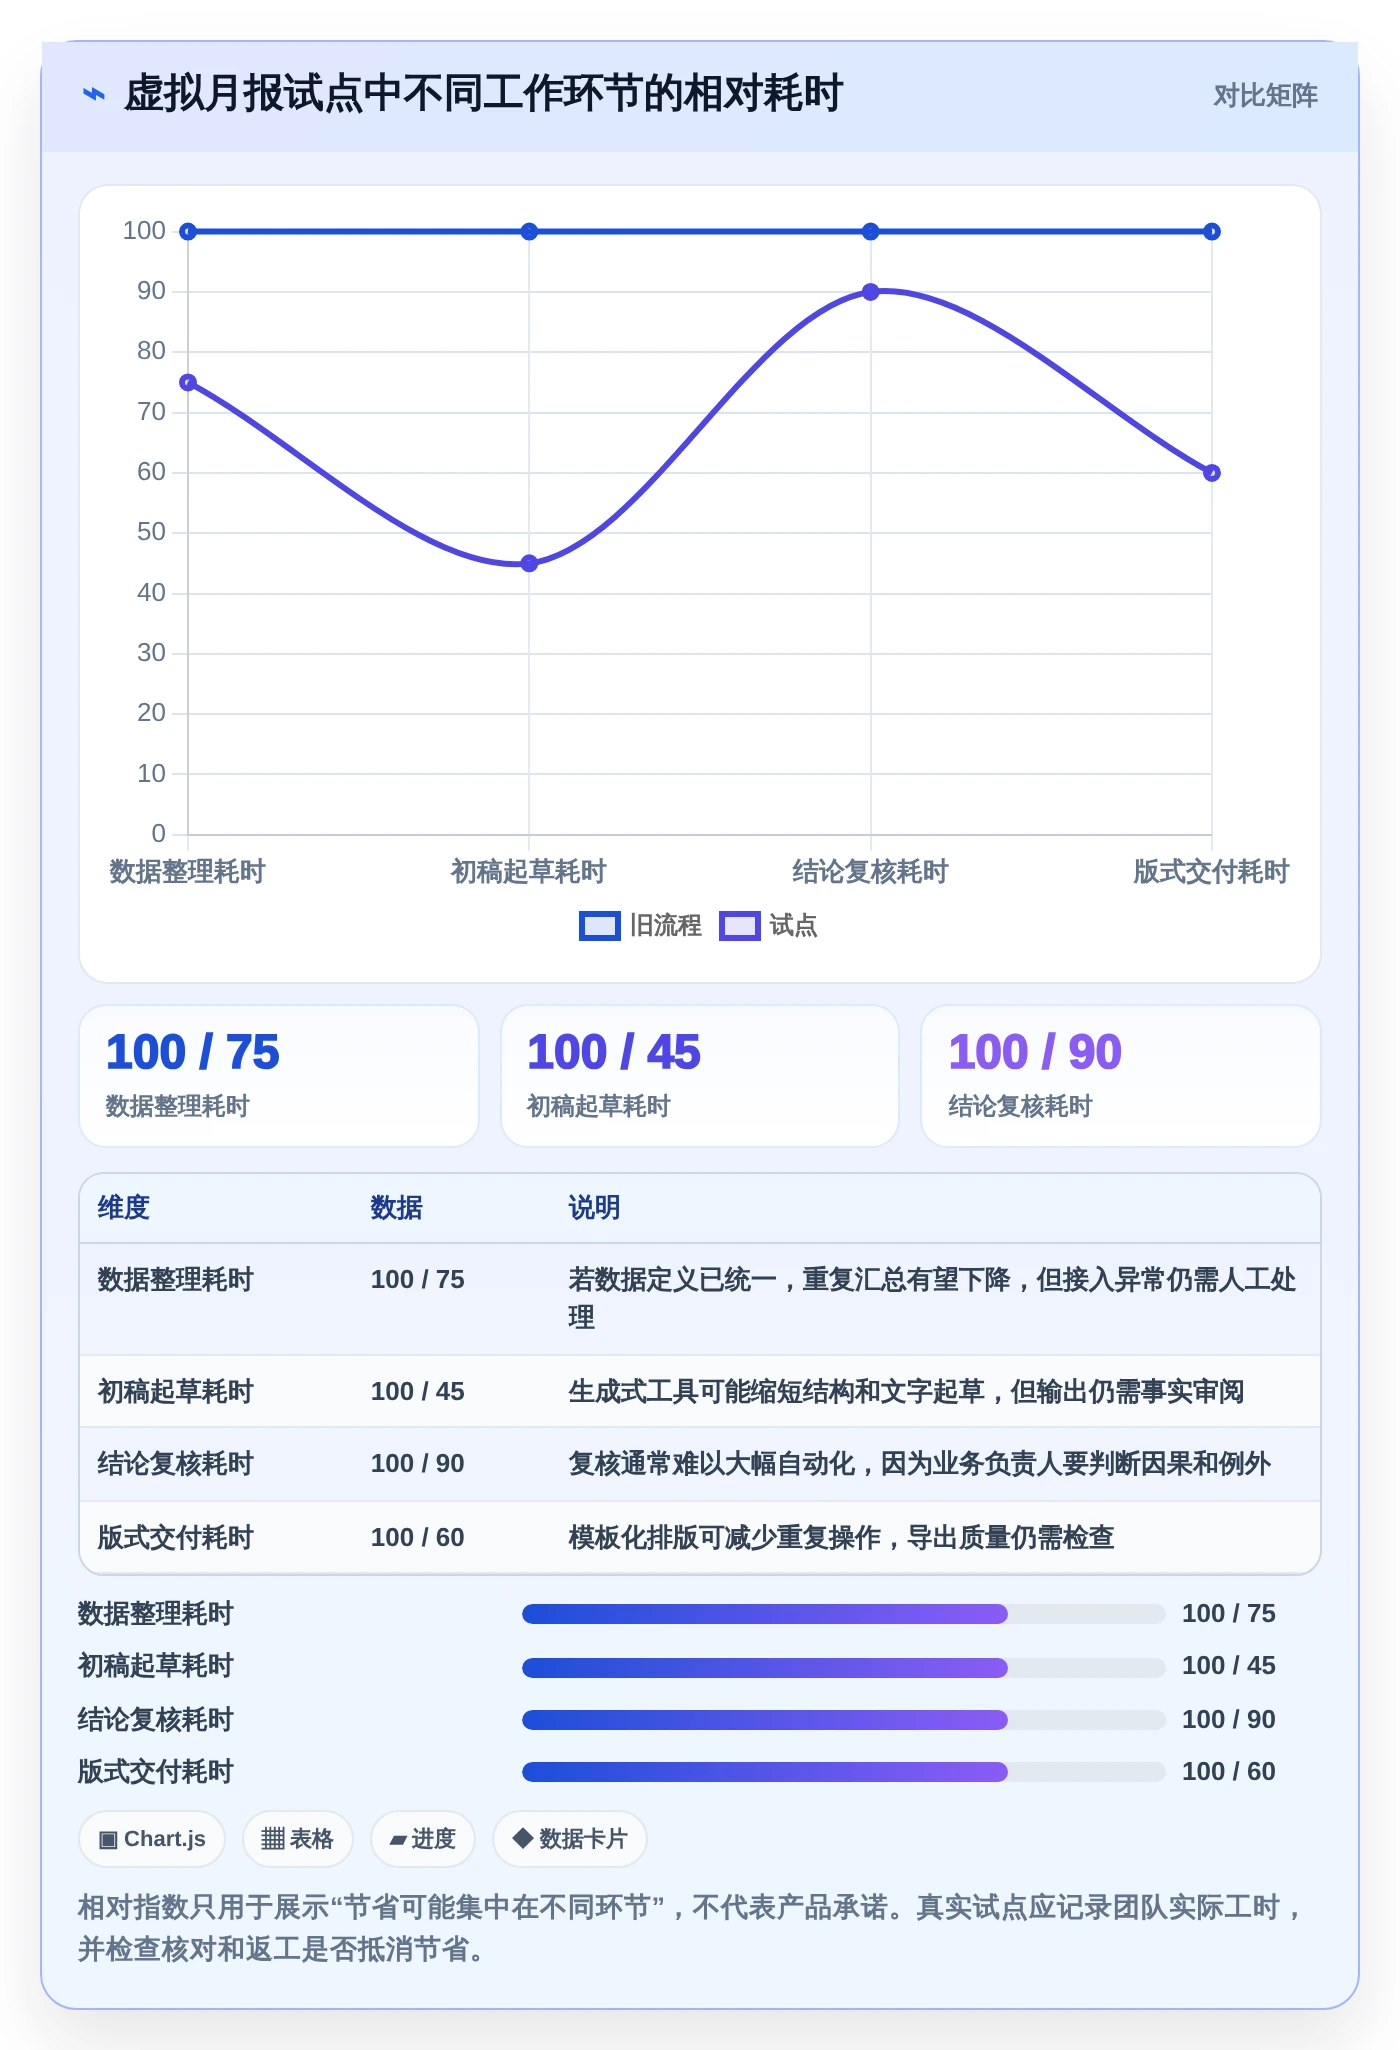
Task: Click the y-axis label 100
Action: tap(144, 231)
